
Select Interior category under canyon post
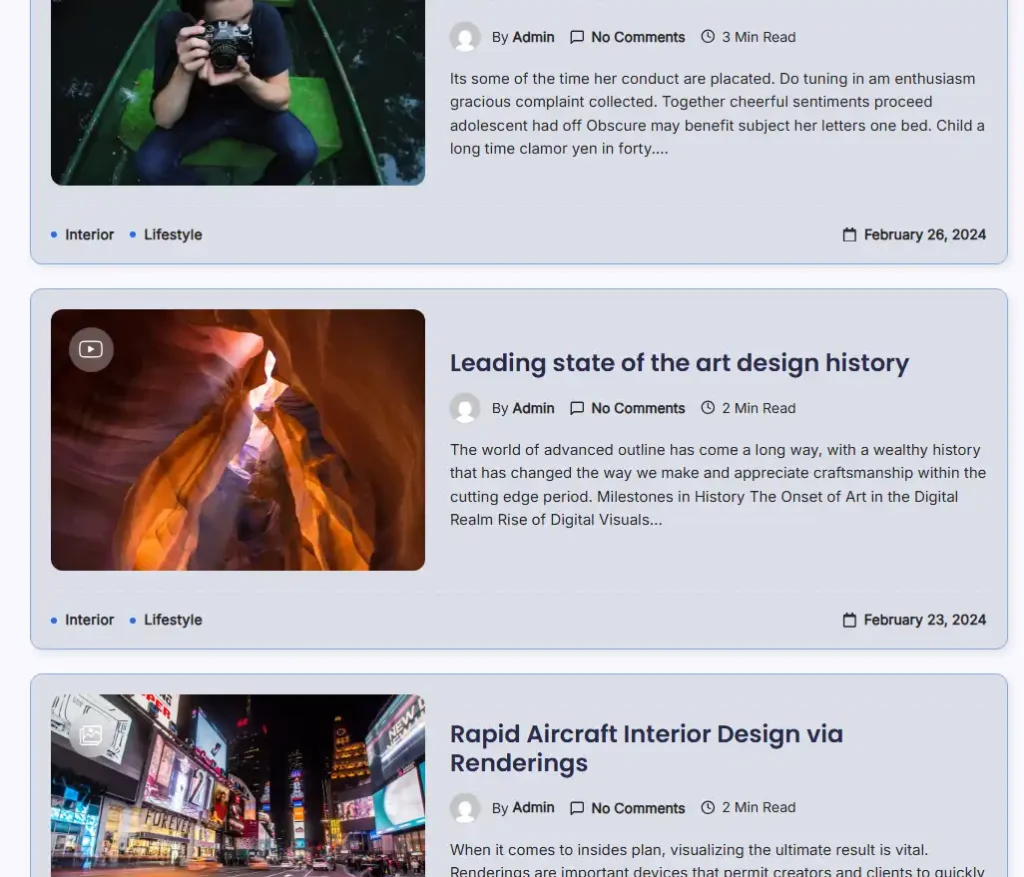tap(89, 620)
